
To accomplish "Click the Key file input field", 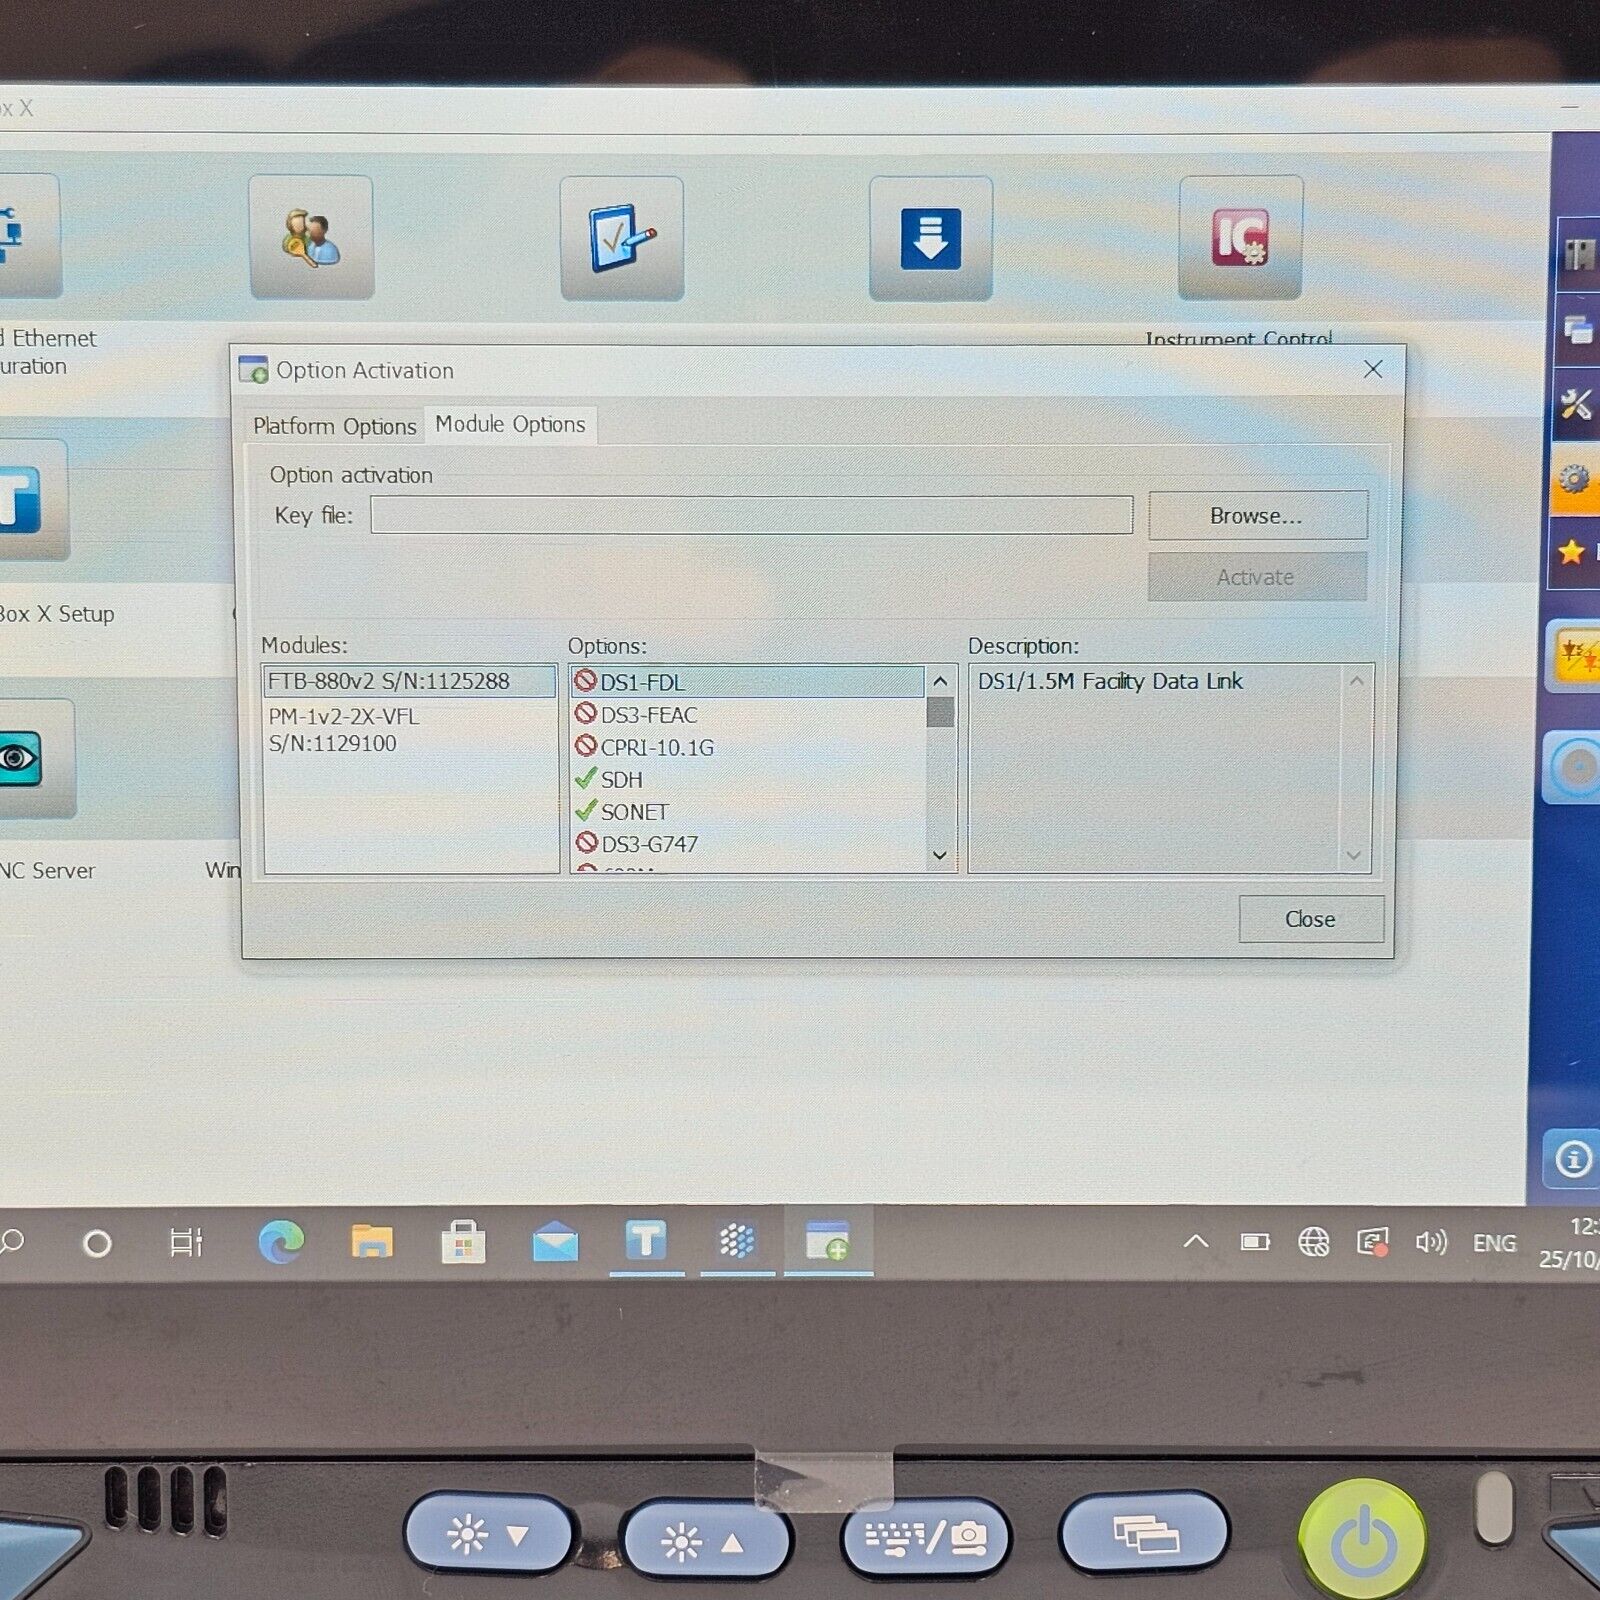I will 751,516.
